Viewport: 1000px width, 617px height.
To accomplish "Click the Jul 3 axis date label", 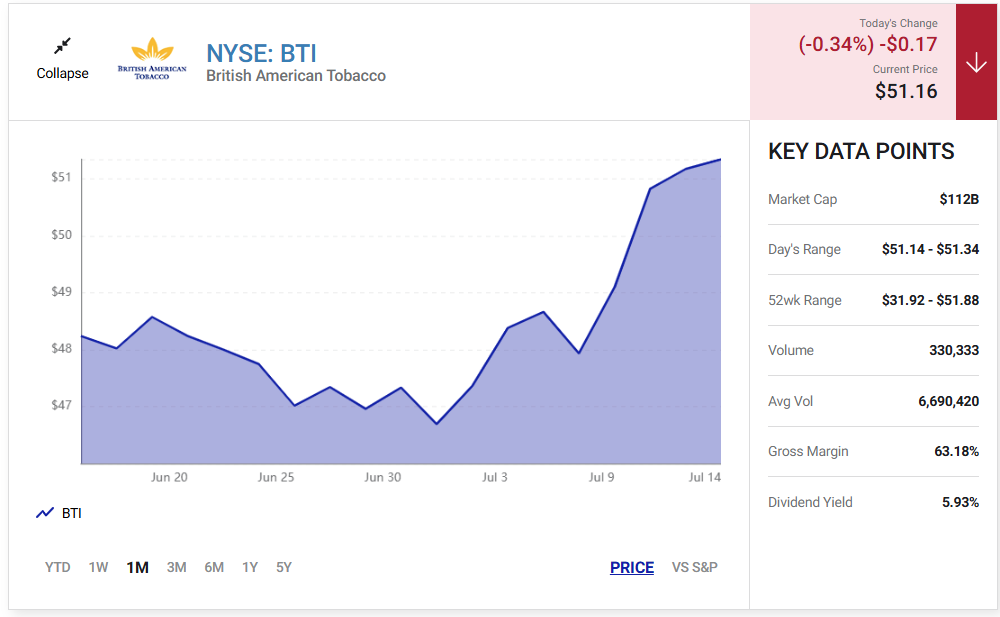I will [x=495, y=477].
